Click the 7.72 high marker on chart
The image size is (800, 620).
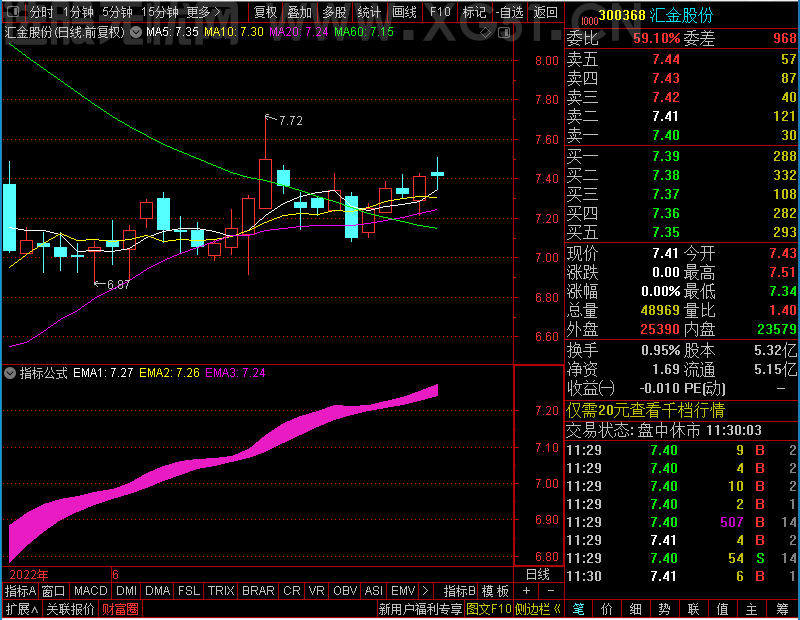290,120
